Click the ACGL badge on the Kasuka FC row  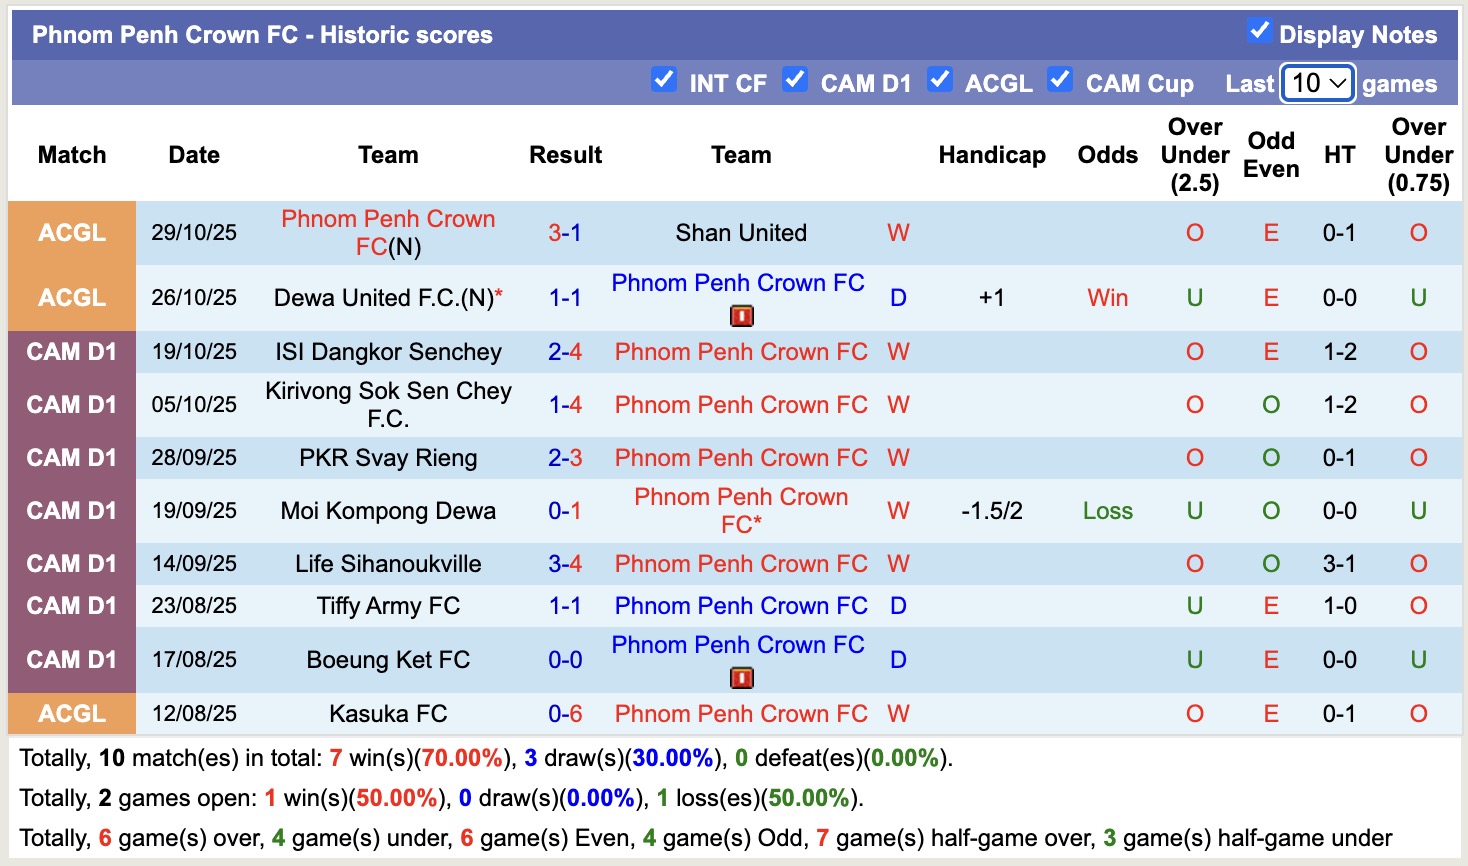(71, 713)
